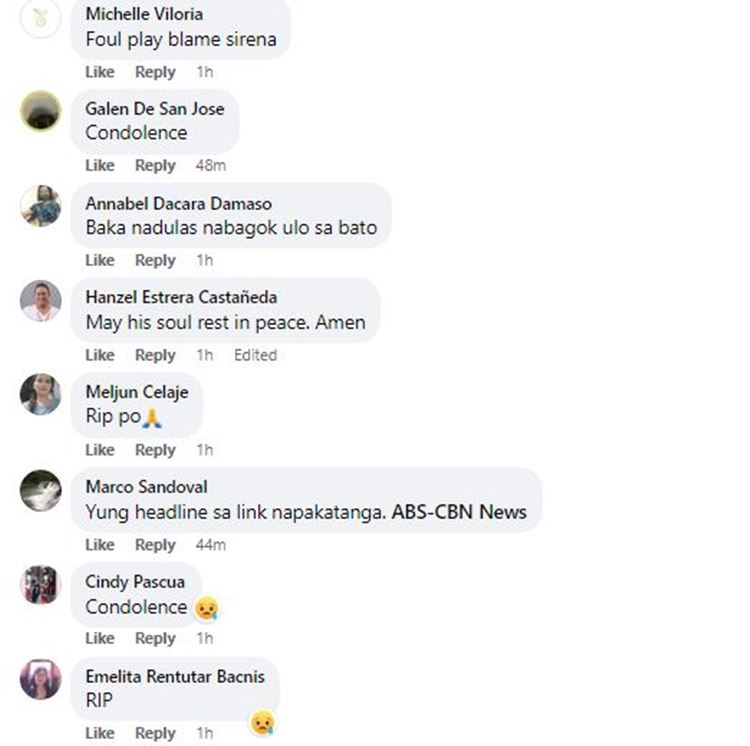Like Cindy Pascua's Condolence comment
This screenshot has height=746, width=750.
point(100,638)
